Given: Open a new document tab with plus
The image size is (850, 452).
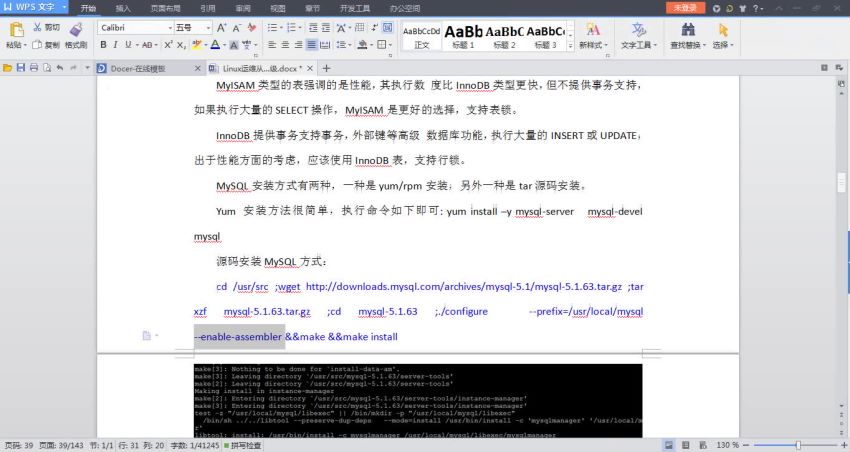Looking at the screenshot, I should point(326,68).
